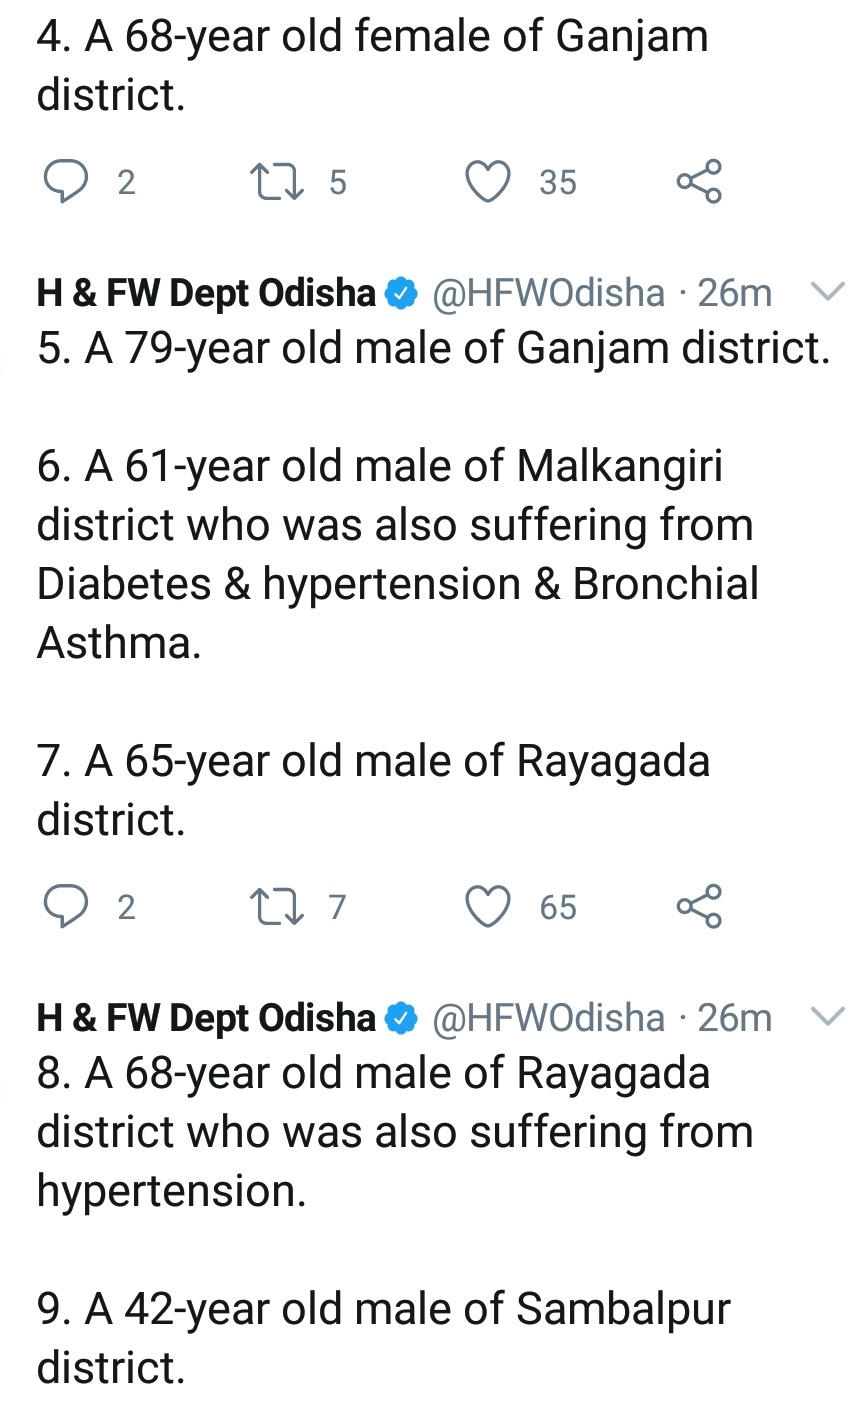Open H & FW Dept Odisha profile from the Malkangiri tweet
This screenshot has width=855, height=1402.
[205, 293]
